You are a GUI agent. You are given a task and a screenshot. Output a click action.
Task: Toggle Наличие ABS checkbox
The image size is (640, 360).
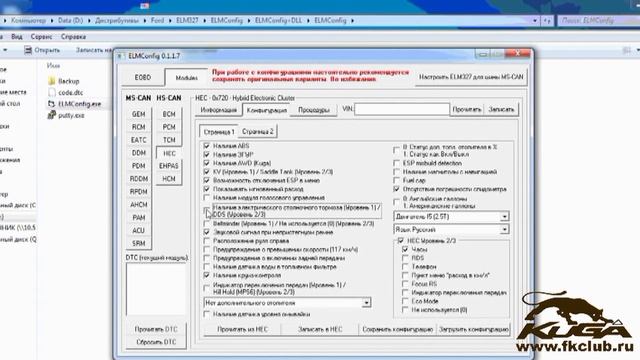click(207, 146)
